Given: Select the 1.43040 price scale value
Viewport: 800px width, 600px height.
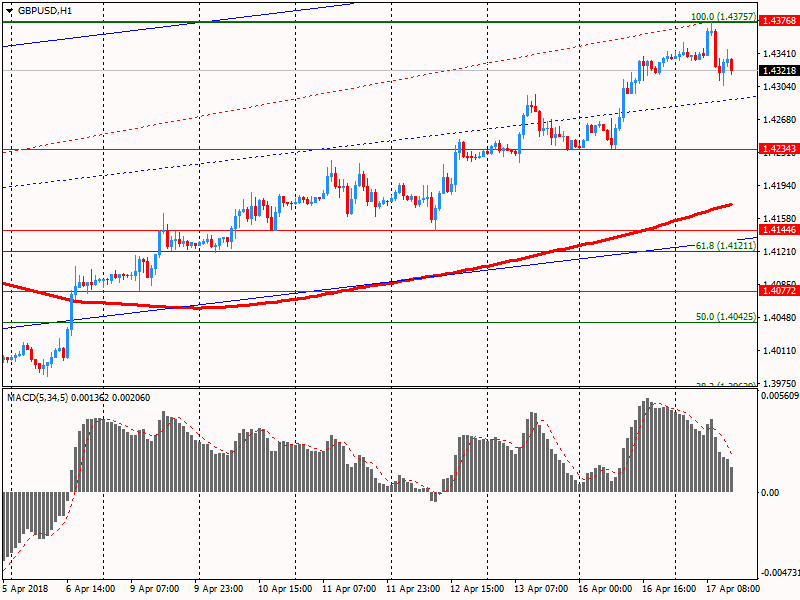Looking at the screenshot, I should [x=780, y=87].
